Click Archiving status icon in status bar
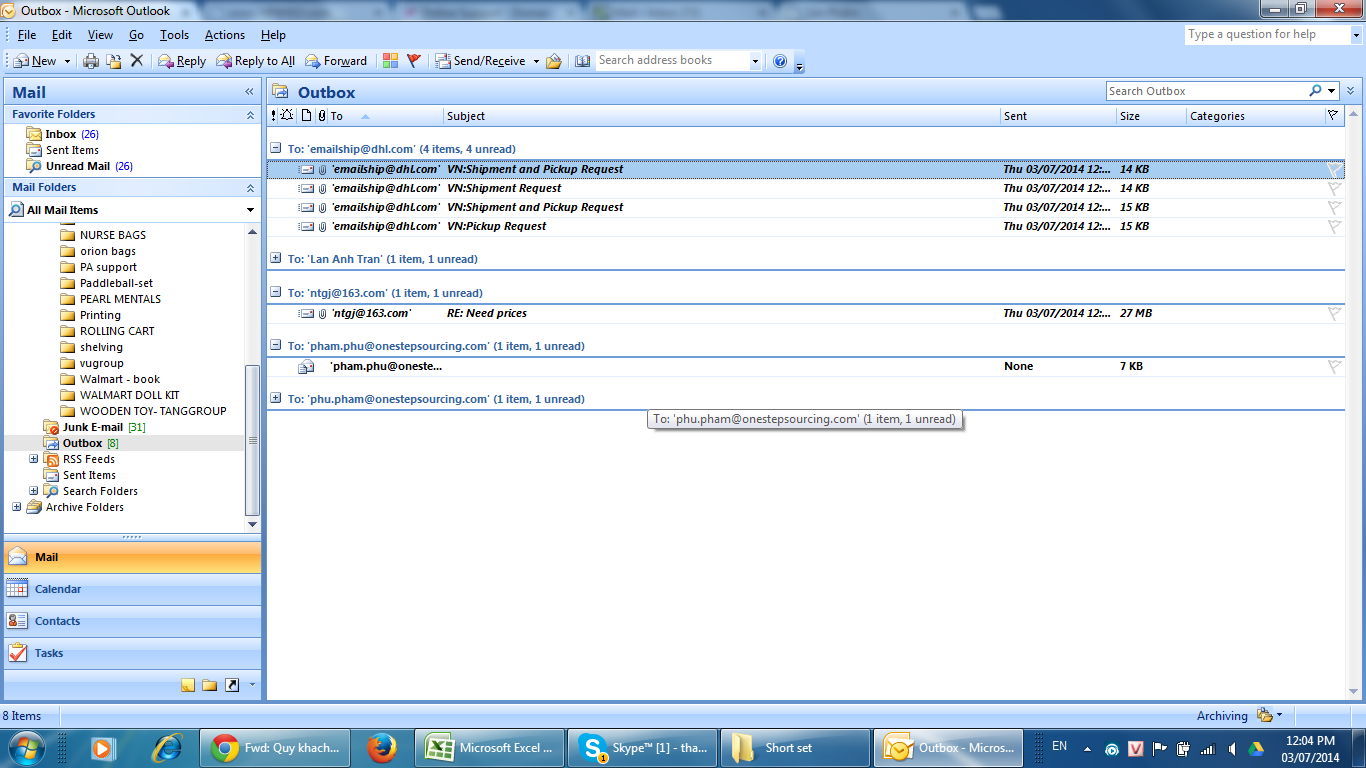 [x=1265, y=715]
